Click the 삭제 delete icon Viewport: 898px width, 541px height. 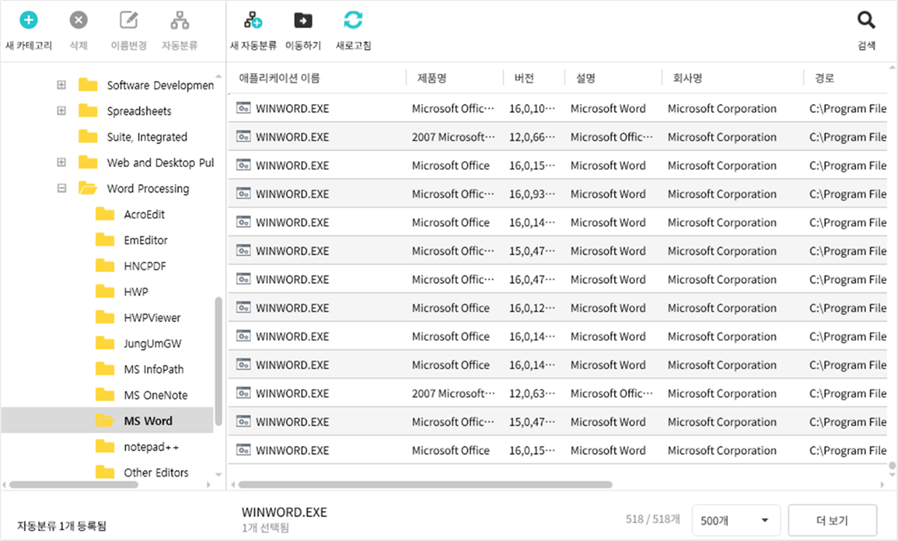coord(78,20)
